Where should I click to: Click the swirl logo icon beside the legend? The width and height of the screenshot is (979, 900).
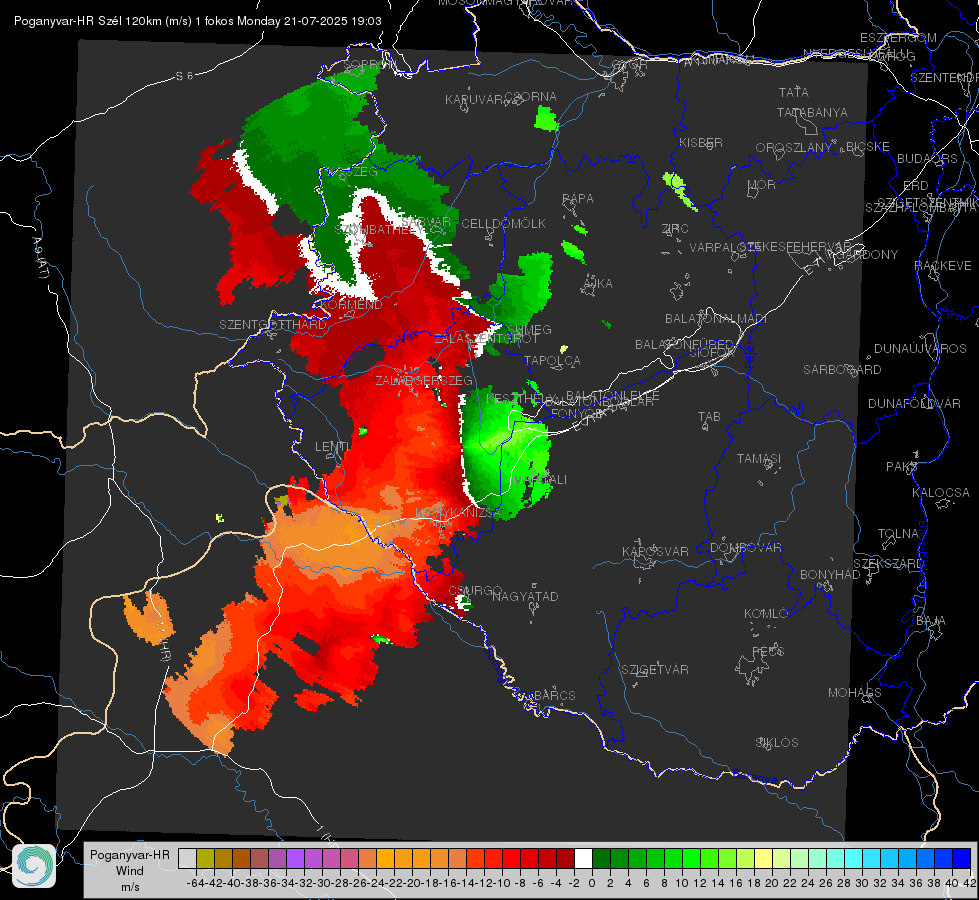(x=34, y=866)
